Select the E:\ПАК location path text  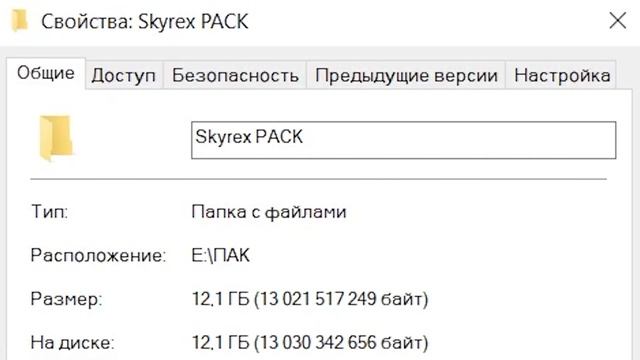point(220,256)
